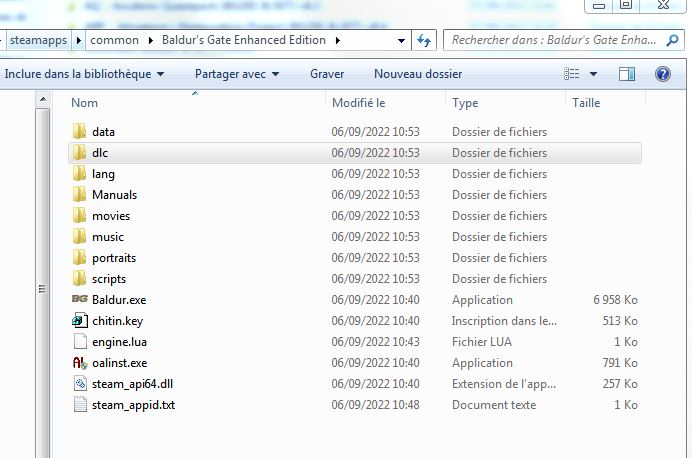The height and width of the screenshot is (458, 692).
Task: Go to steamapps in the breadcrumb
Action: [38, 40]
